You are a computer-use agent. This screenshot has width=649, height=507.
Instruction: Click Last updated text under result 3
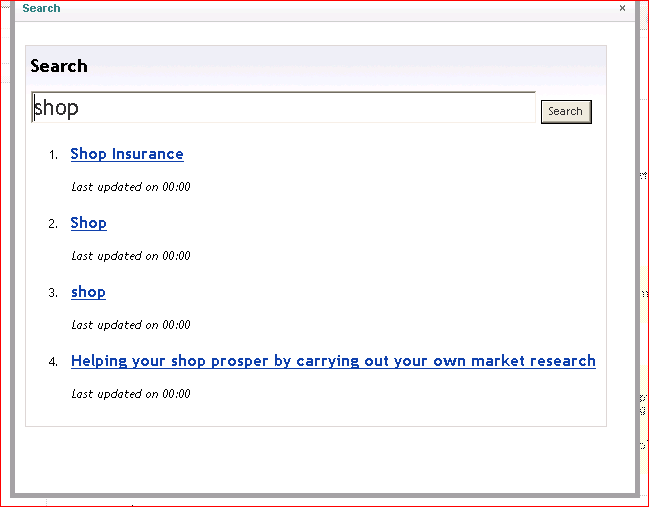(x=131, y=325)
